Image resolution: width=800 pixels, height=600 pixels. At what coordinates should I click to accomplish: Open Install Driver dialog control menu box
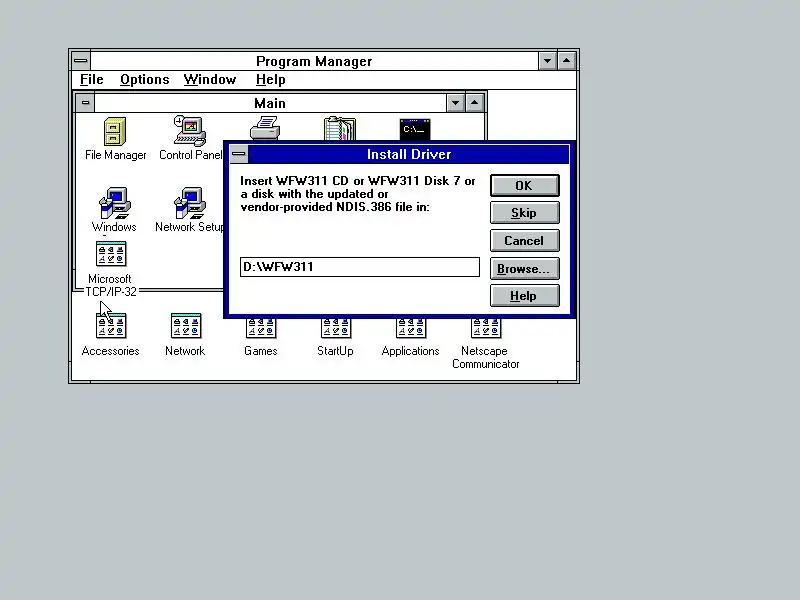[239, 154]
